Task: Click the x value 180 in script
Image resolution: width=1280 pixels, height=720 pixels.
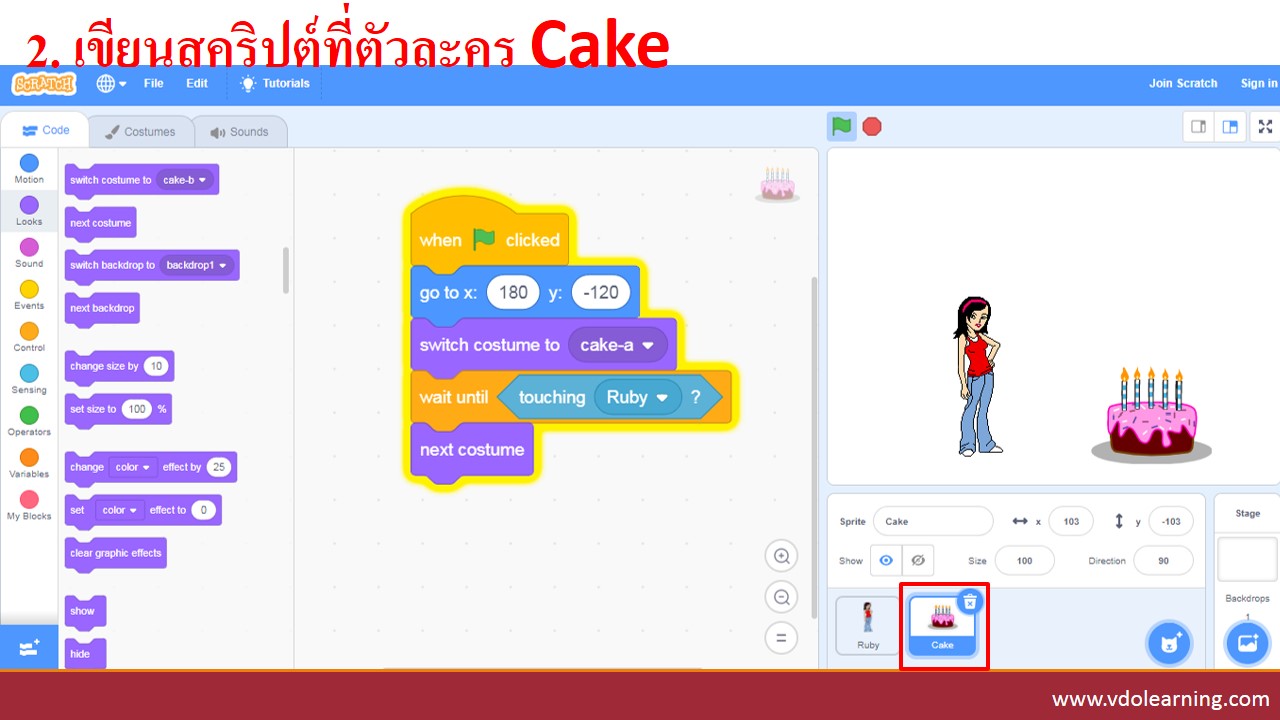Action: pyautogui.click(x=513, y=292)
